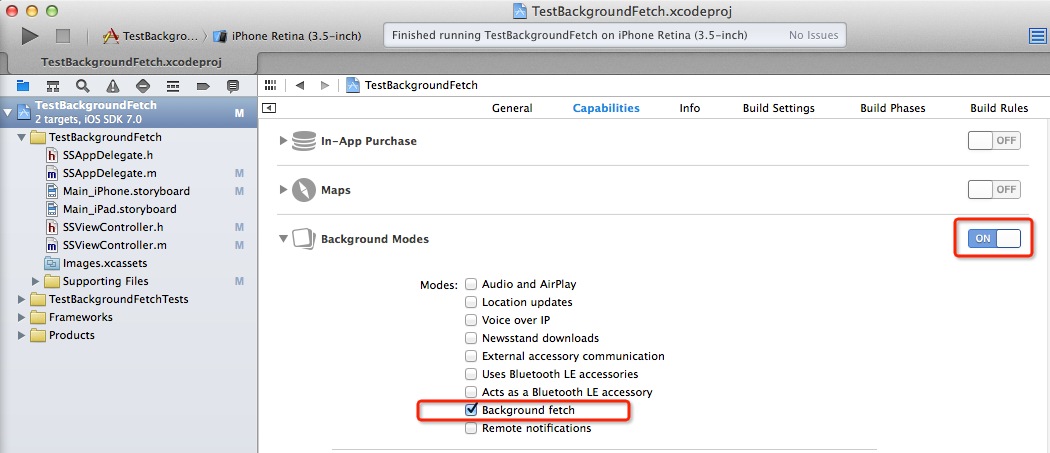Expand the Supporting Files folder
Viewport: 1050px width, 453px height.
coord(37,281)
